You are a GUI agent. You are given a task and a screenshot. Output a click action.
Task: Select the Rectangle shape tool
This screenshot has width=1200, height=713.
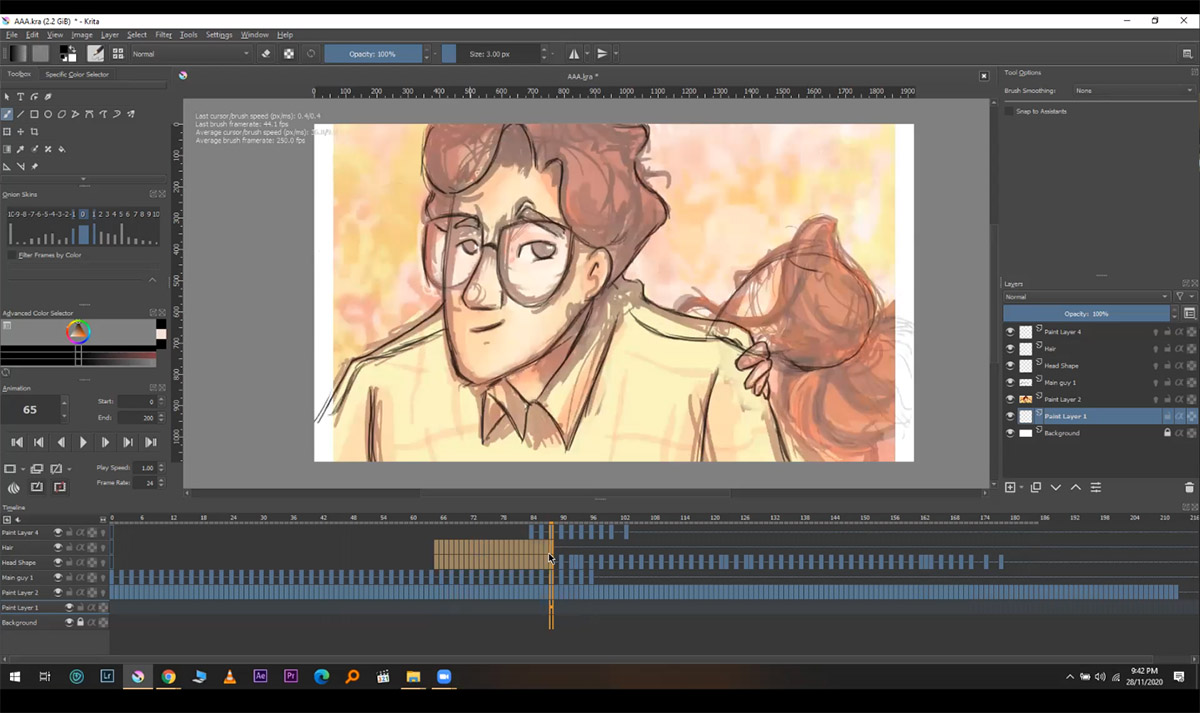coord(34,114)
